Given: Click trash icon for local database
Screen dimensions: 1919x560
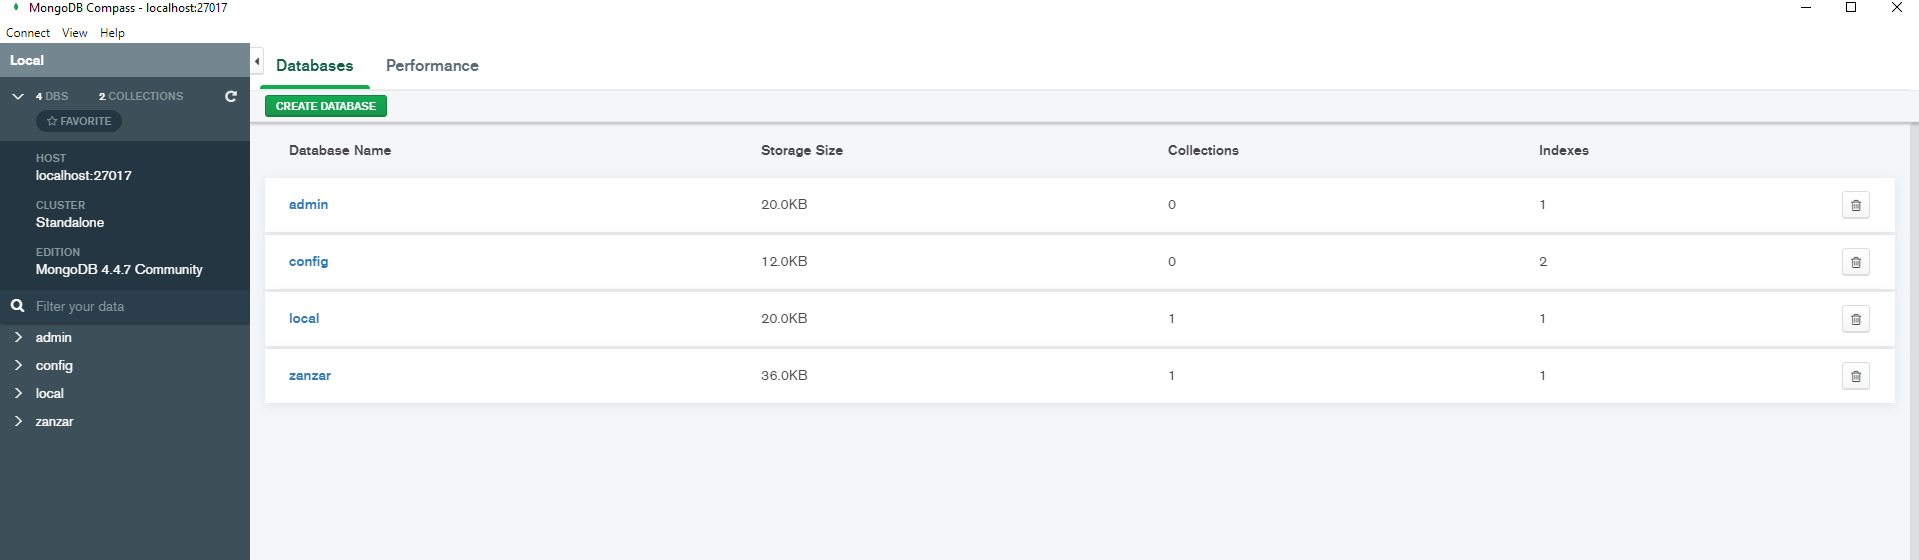Looking at the screenshot, I should click(x=1855, y=319).
